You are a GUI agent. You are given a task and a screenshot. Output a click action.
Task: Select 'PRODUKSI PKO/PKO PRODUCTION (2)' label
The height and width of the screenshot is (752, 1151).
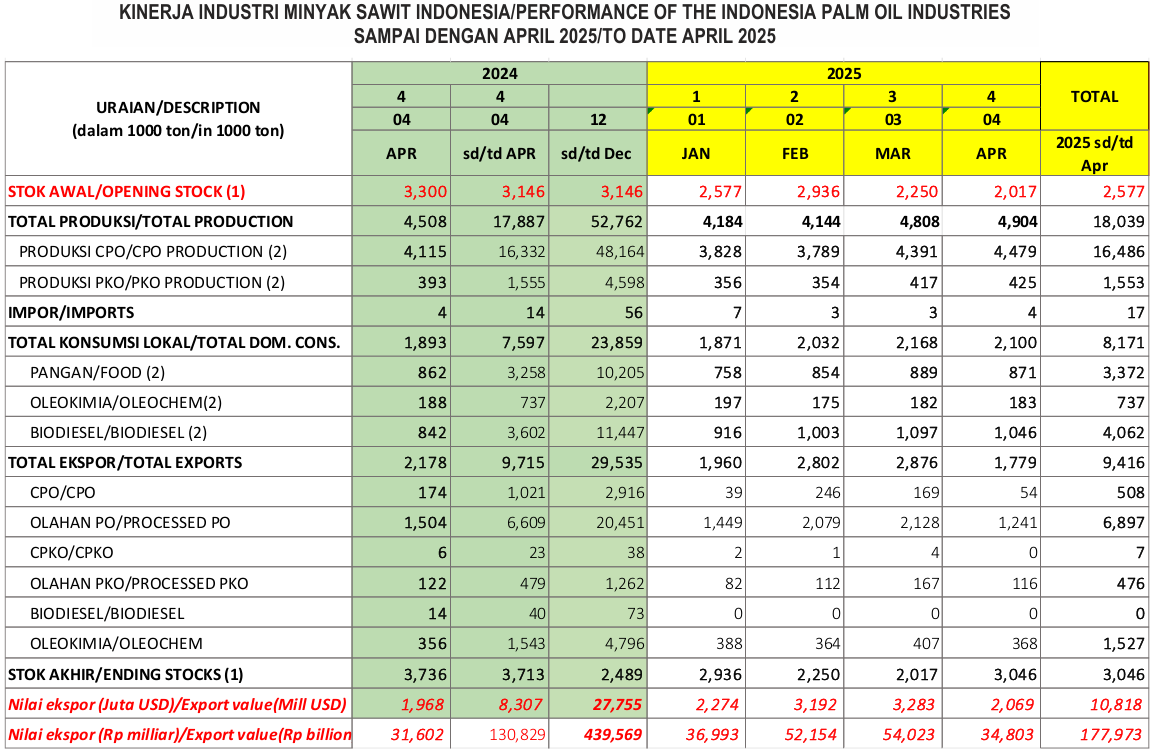pyautogui.click(x=151, y=283)
